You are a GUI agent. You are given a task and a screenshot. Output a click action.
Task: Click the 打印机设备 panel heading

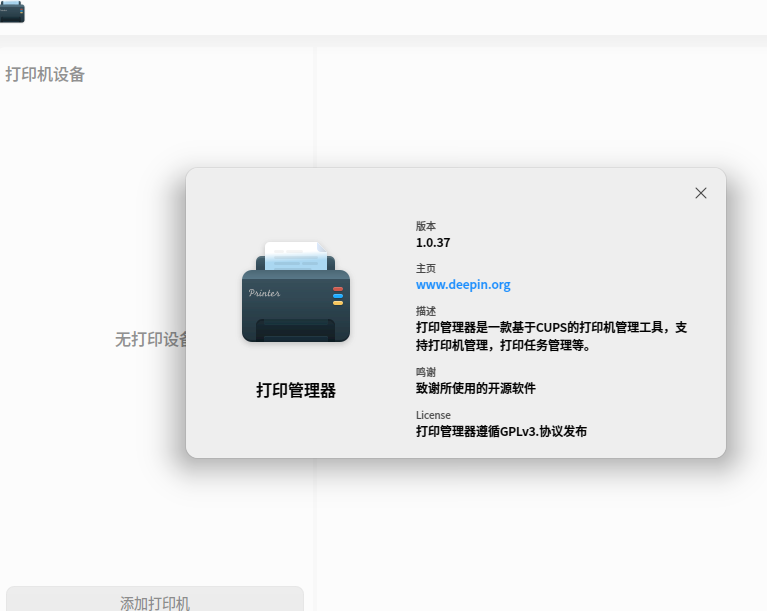click(45, 74)
